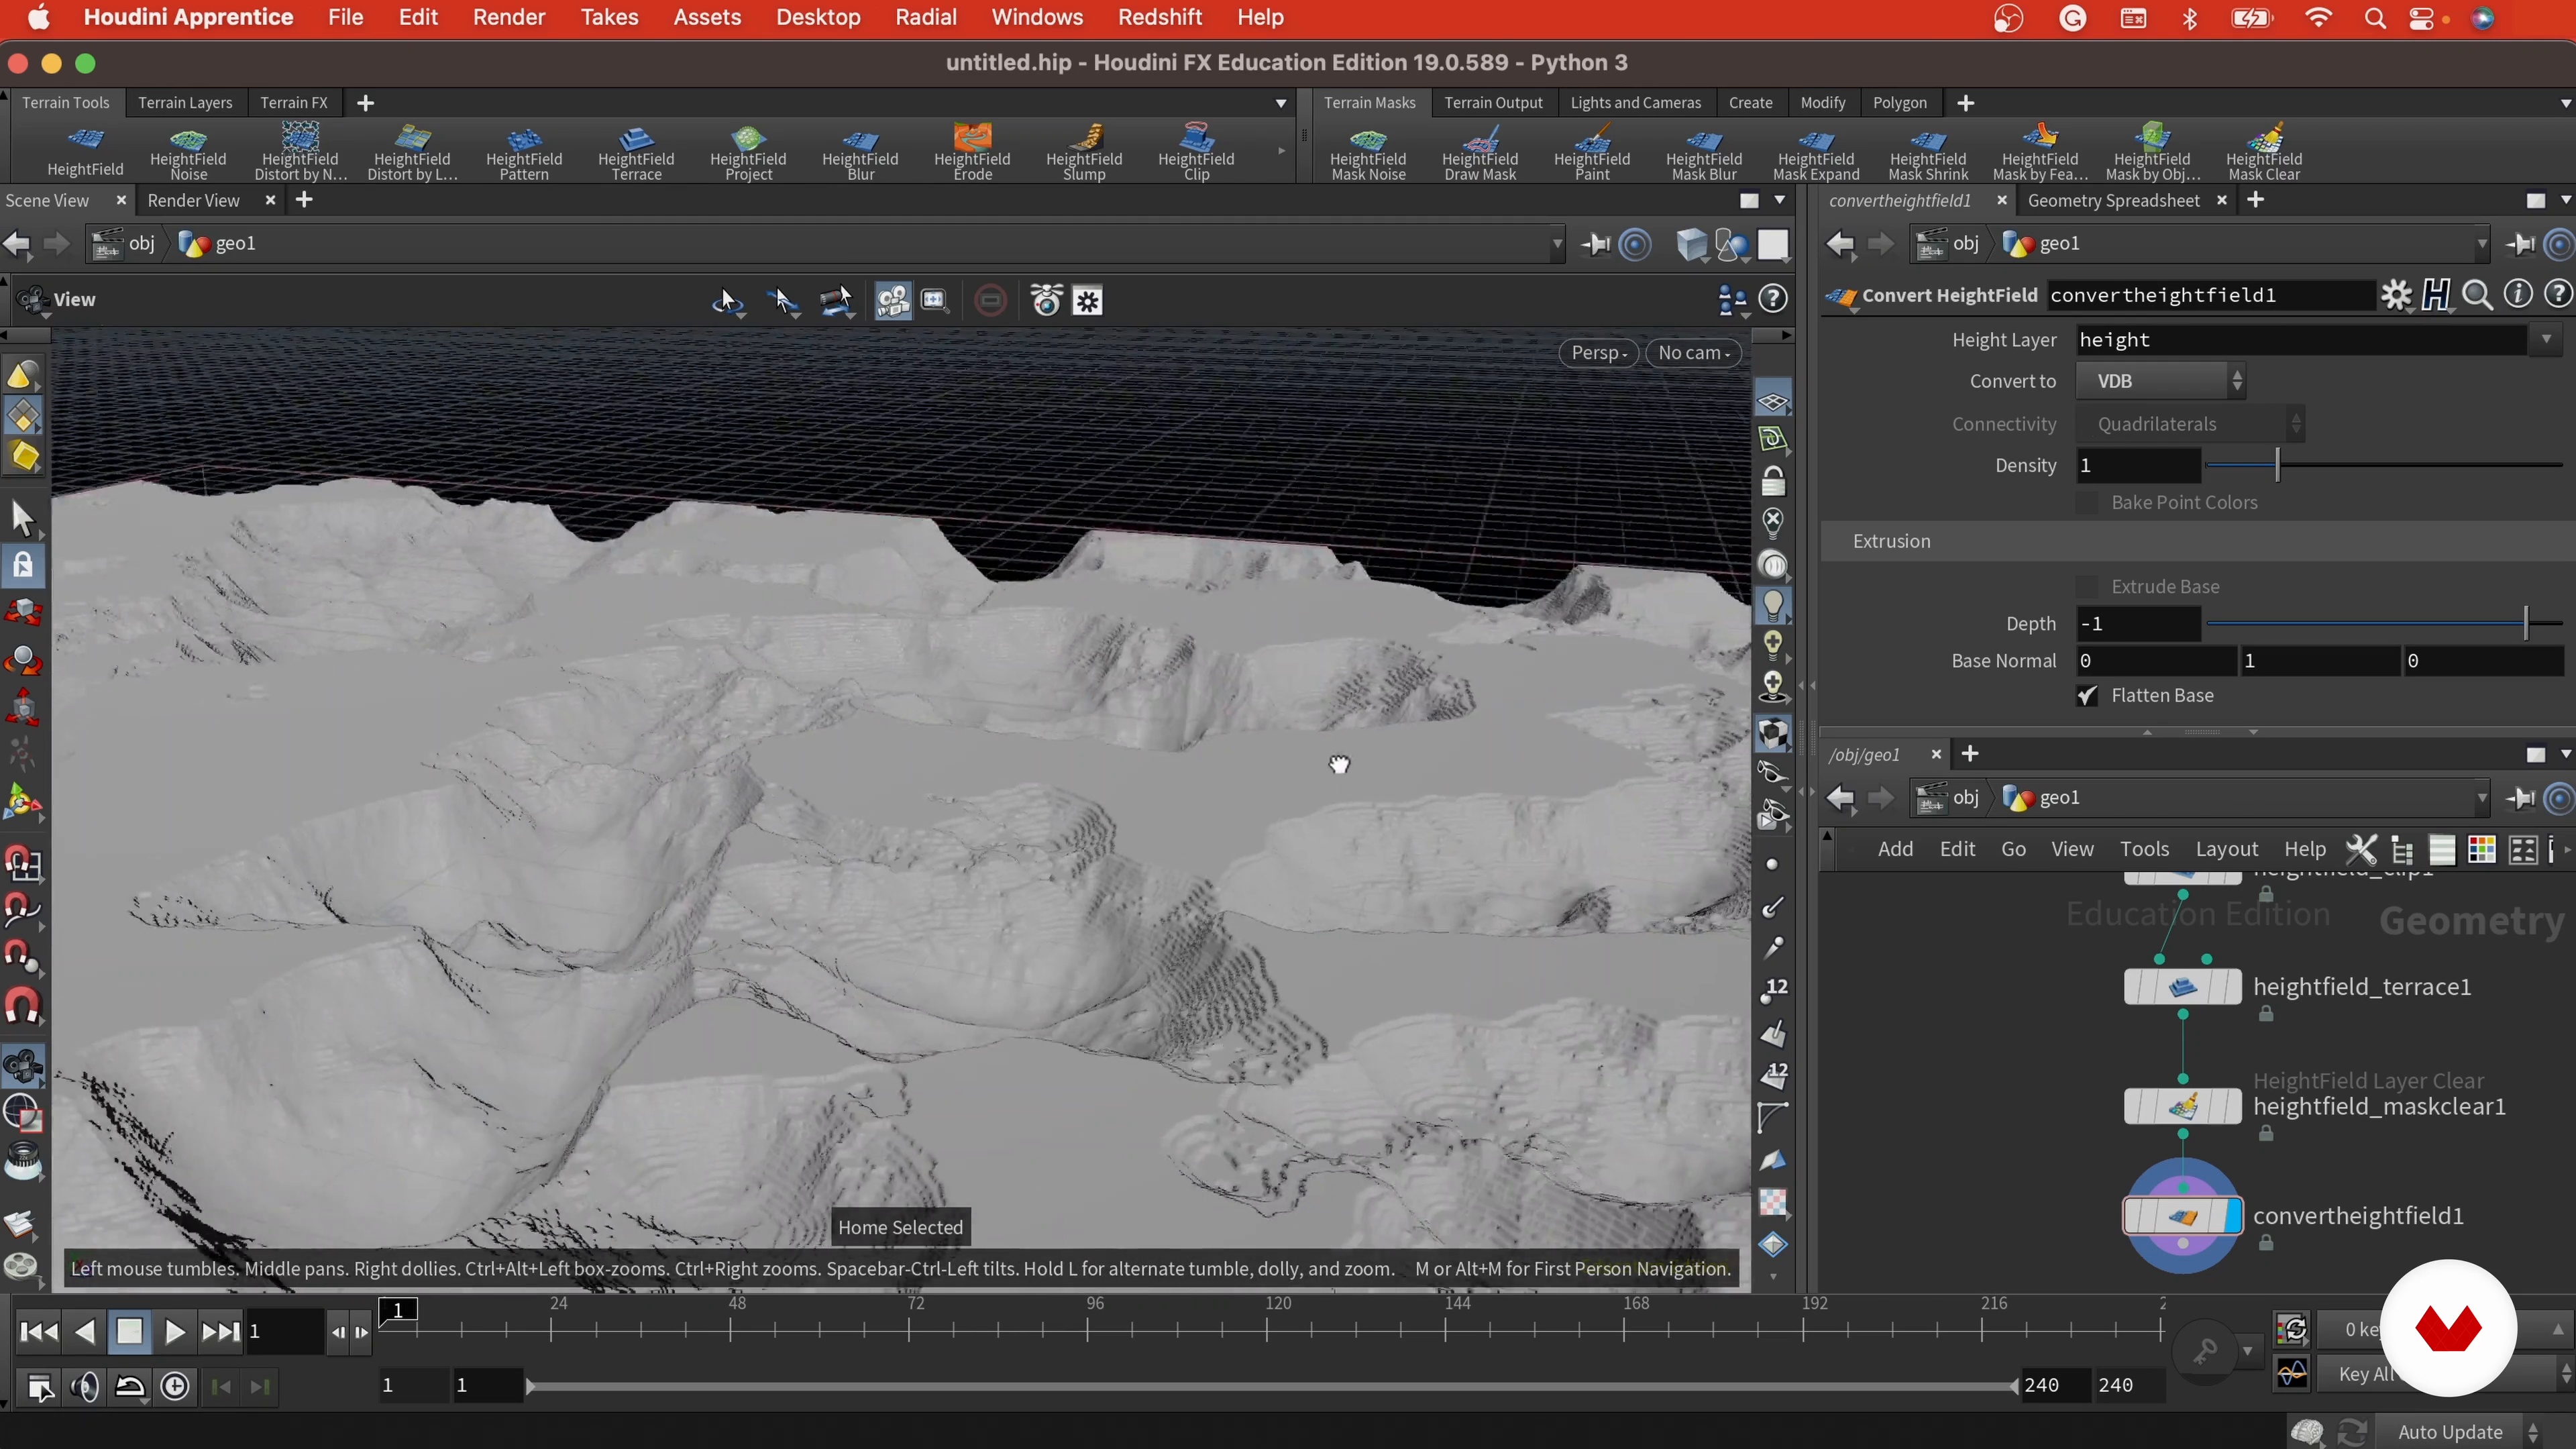
Task: Click the viewport help question mark icon
Action: [x=1773, y=298]
